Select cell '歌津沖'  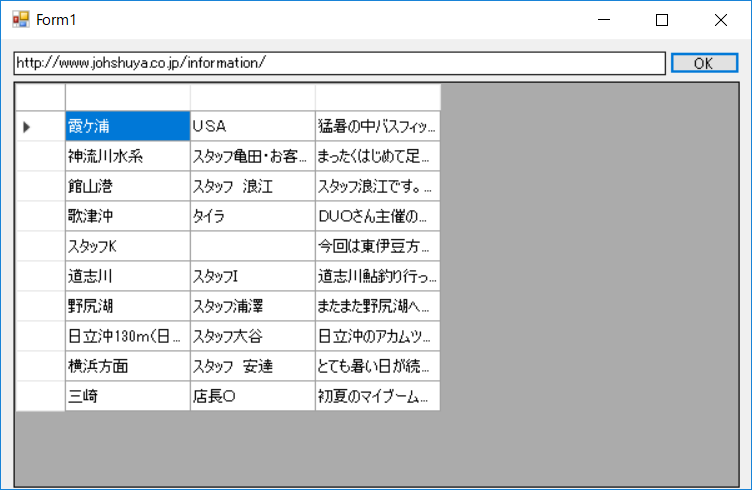click(x=128, y=216)
